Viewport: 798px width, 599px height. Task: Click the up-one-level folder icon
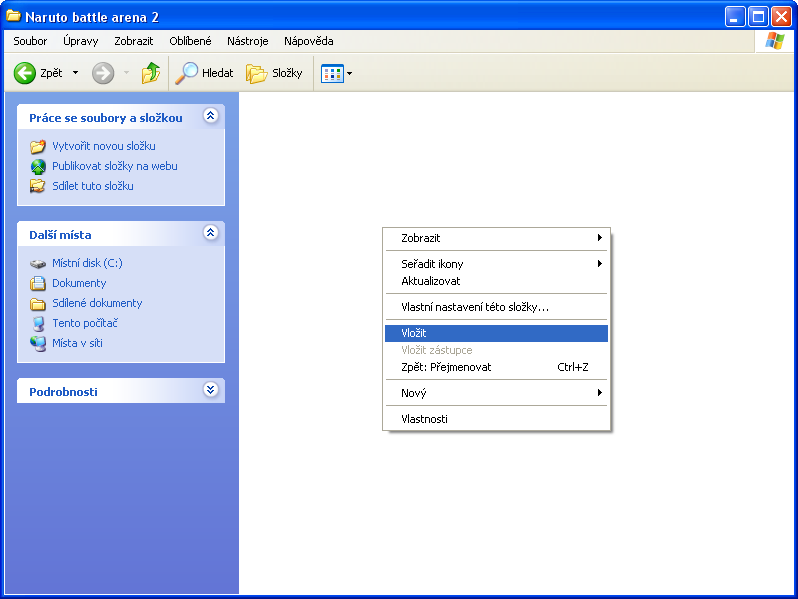point(151,73)
